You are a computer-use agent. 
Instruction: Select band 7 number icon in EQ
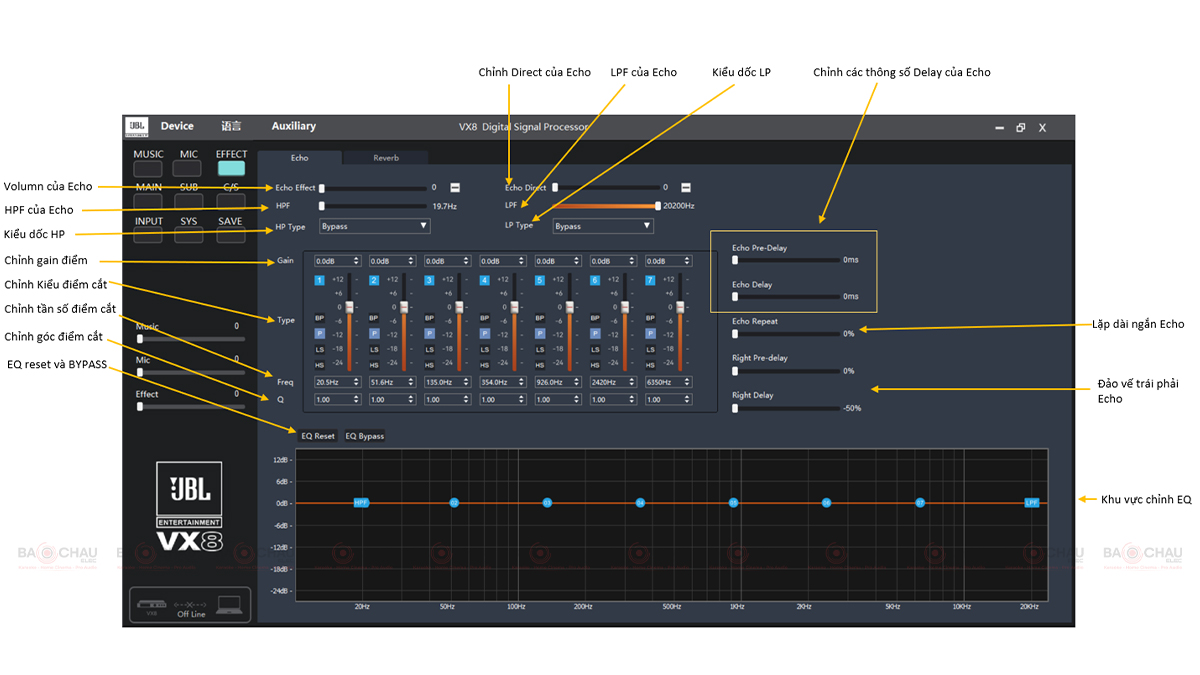650,281
